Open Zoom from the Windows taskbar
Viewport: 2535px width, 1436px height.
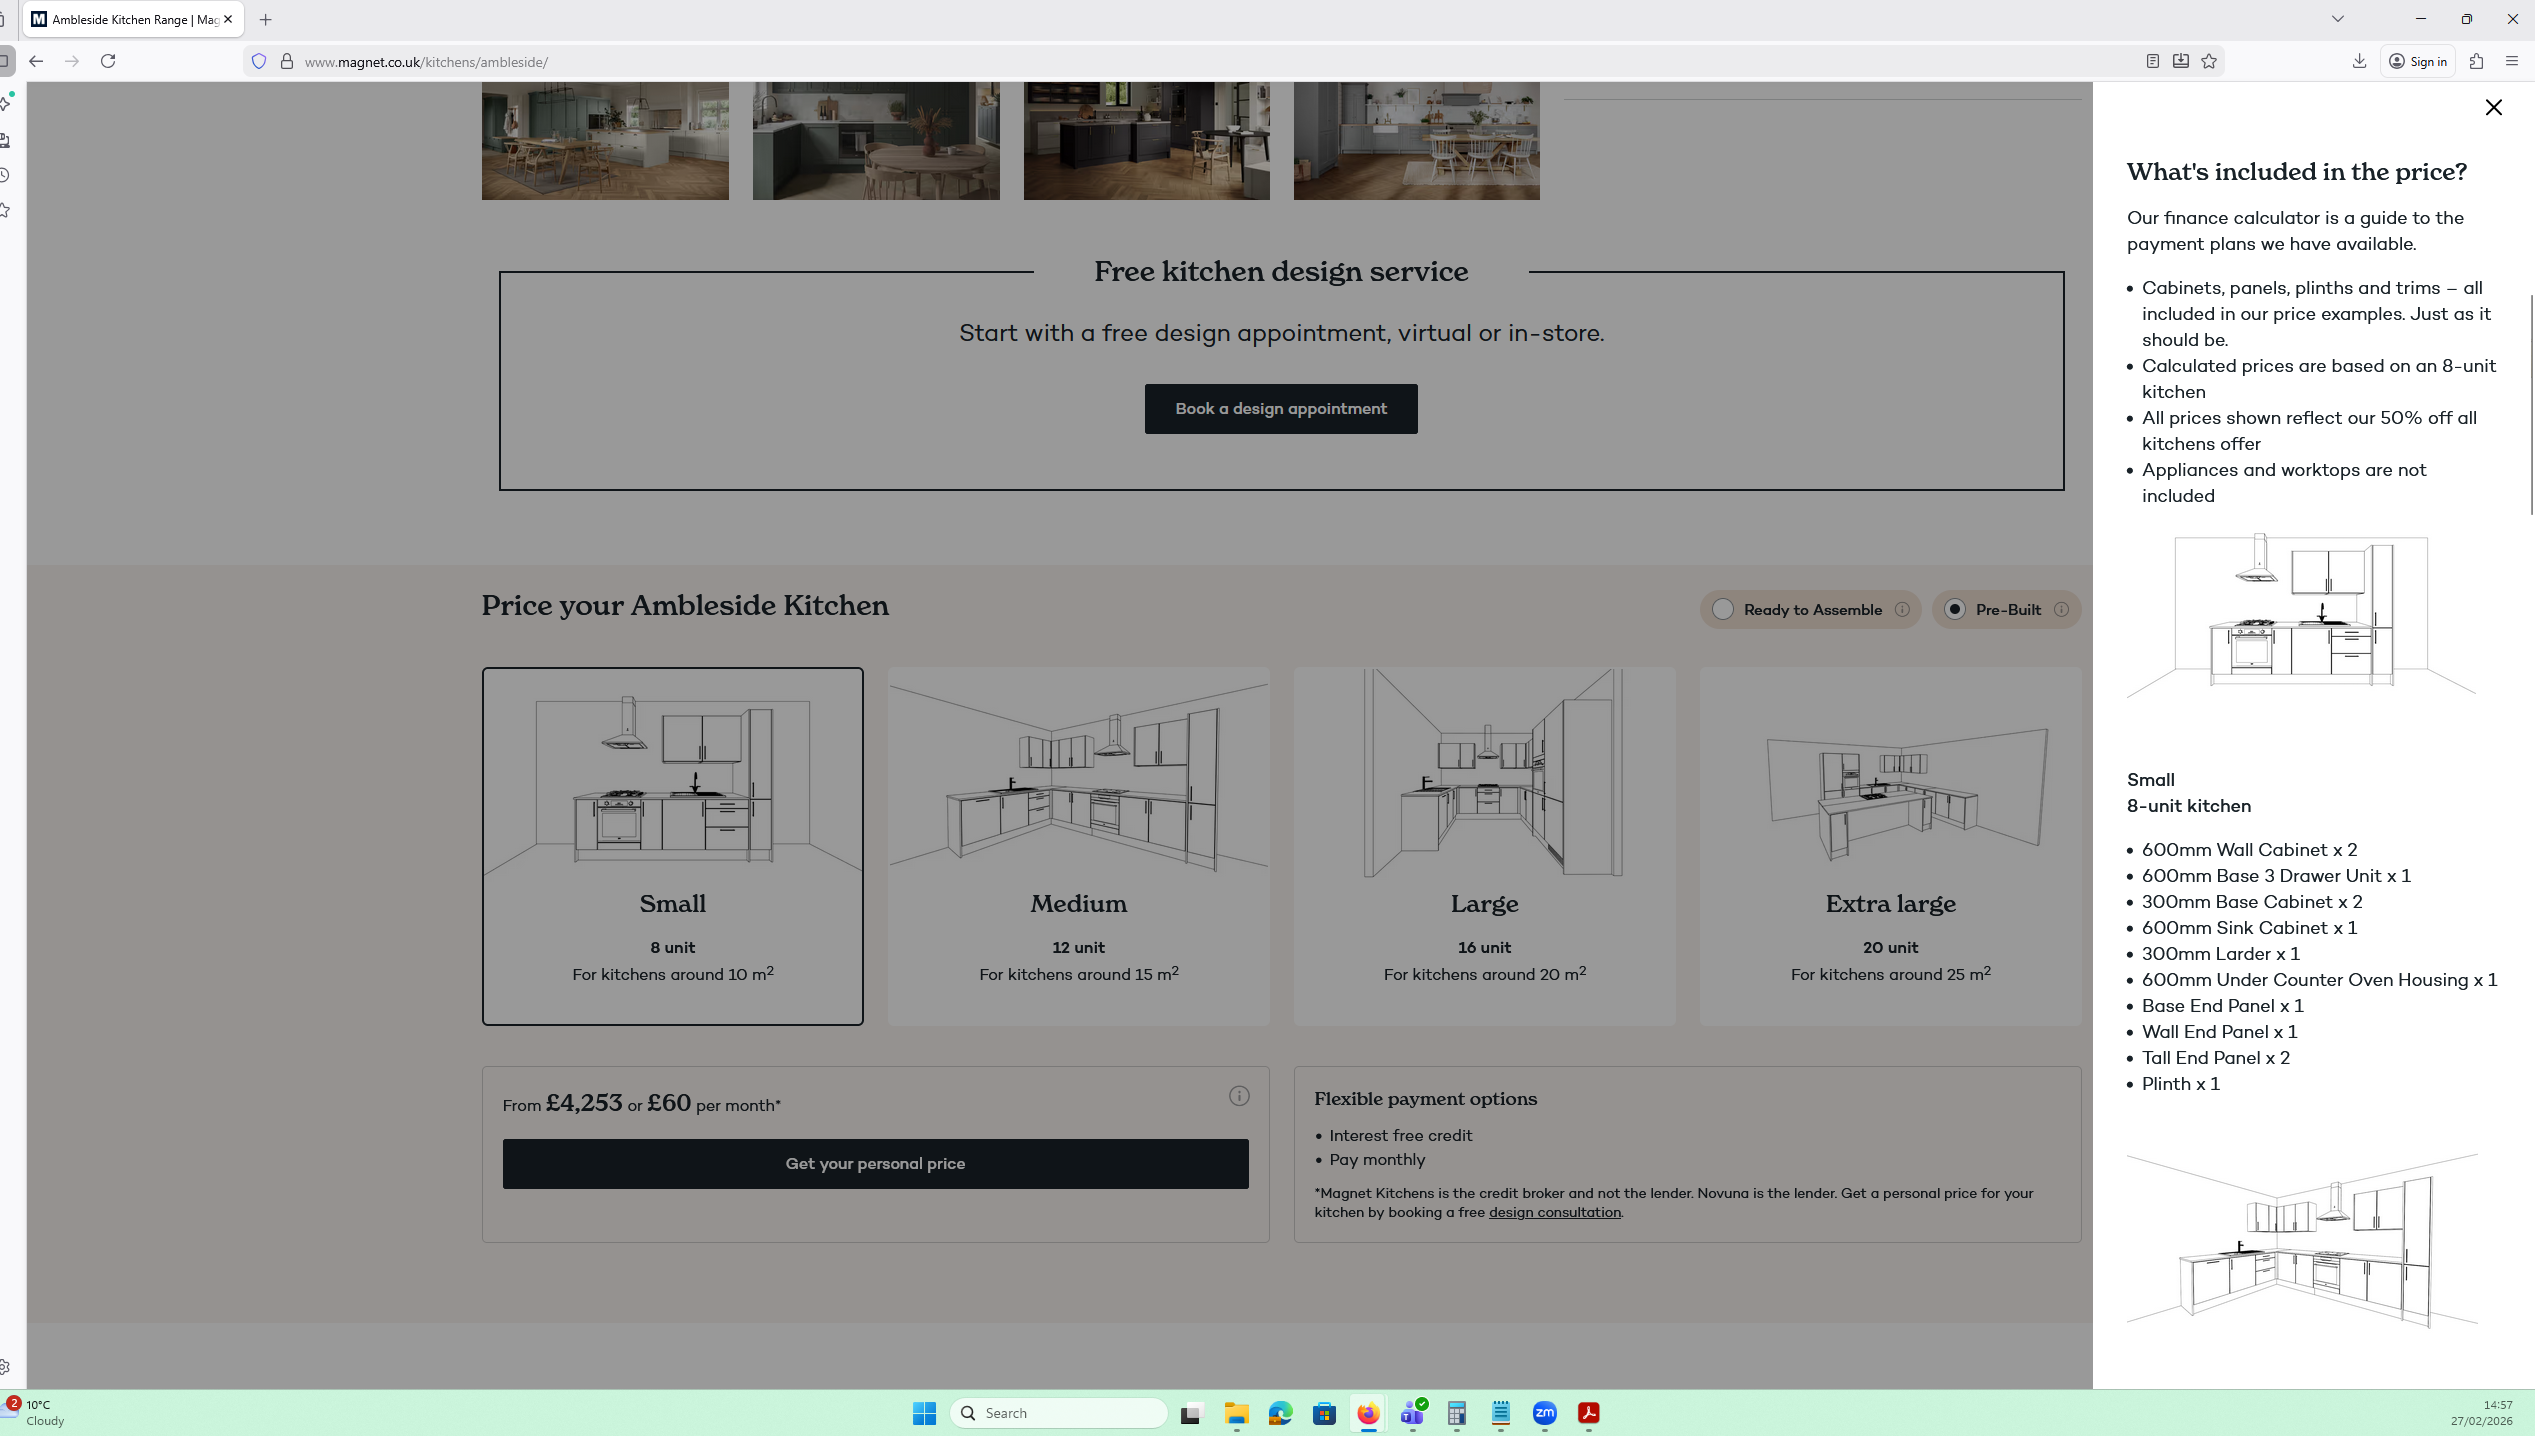coord(1544,1413)
